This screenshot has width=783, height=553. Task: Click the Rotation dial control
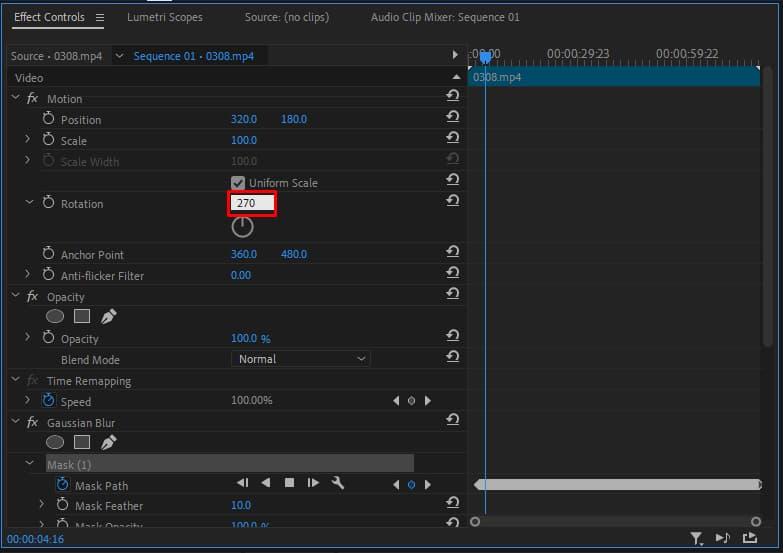(242, 227)
